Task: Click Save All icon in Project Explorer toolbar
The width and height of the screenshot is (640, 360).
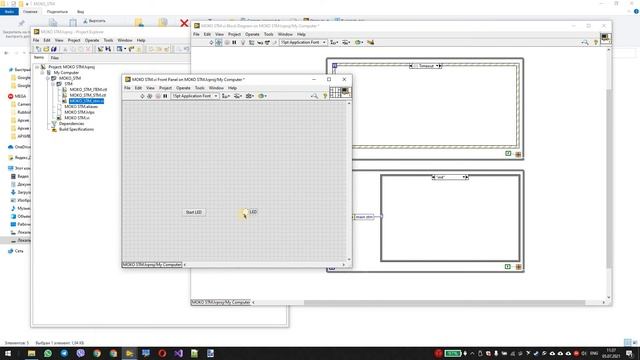Action: [54, 49]
